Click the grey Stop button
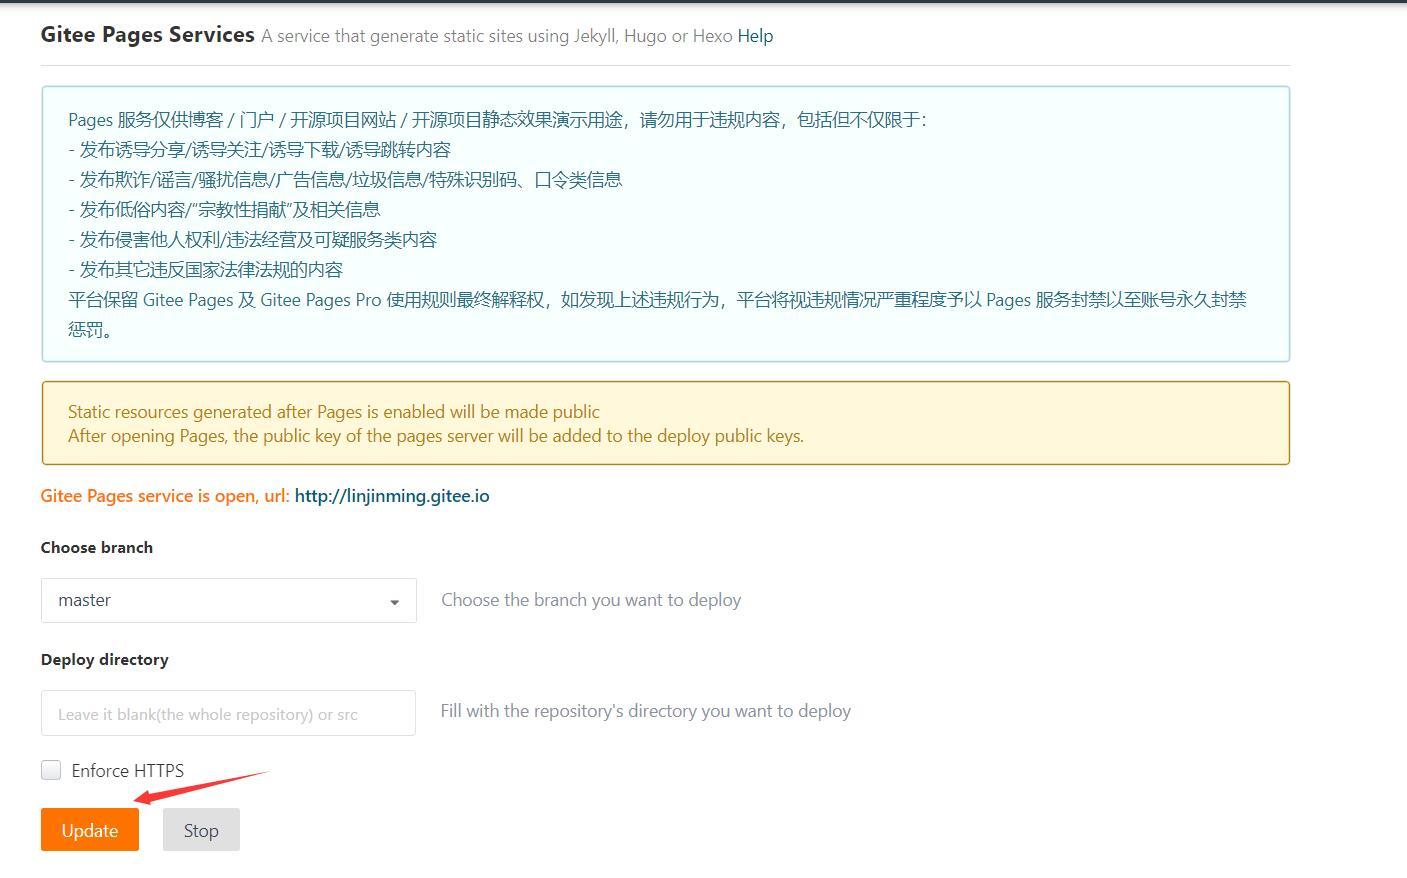The image size is (1407, 878). coord(201,830)
